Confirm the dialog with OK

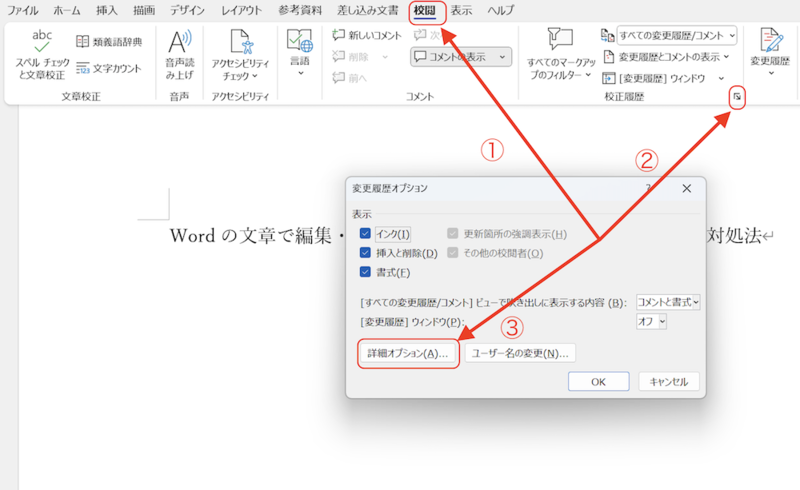pyautogui.click(x=598, y=382)
